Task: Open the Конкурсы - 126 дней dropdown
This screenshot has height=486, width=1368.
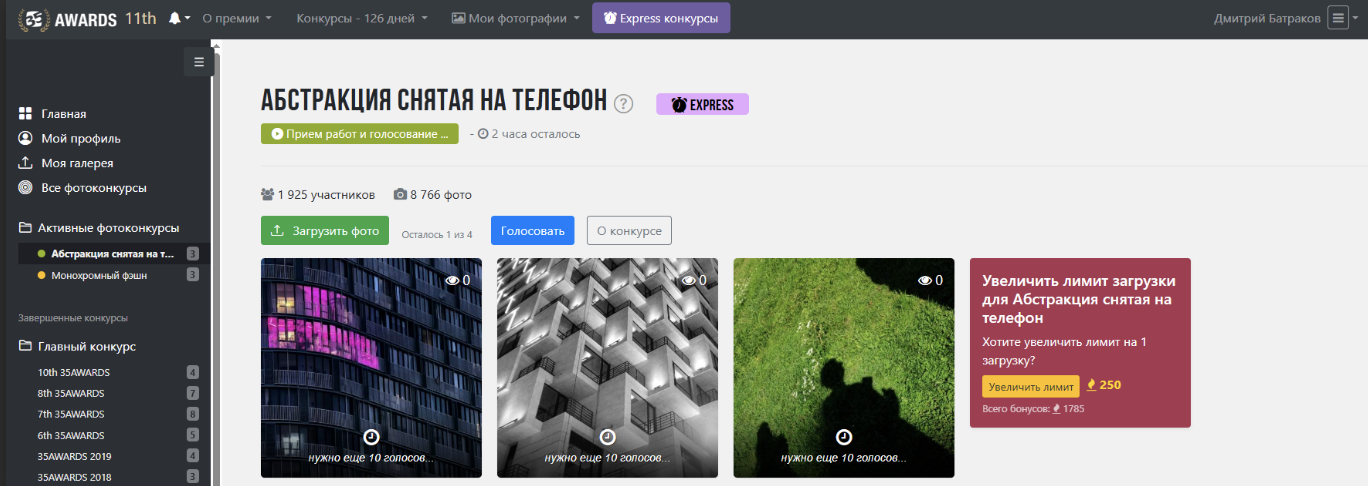Action: coord(362,18)
